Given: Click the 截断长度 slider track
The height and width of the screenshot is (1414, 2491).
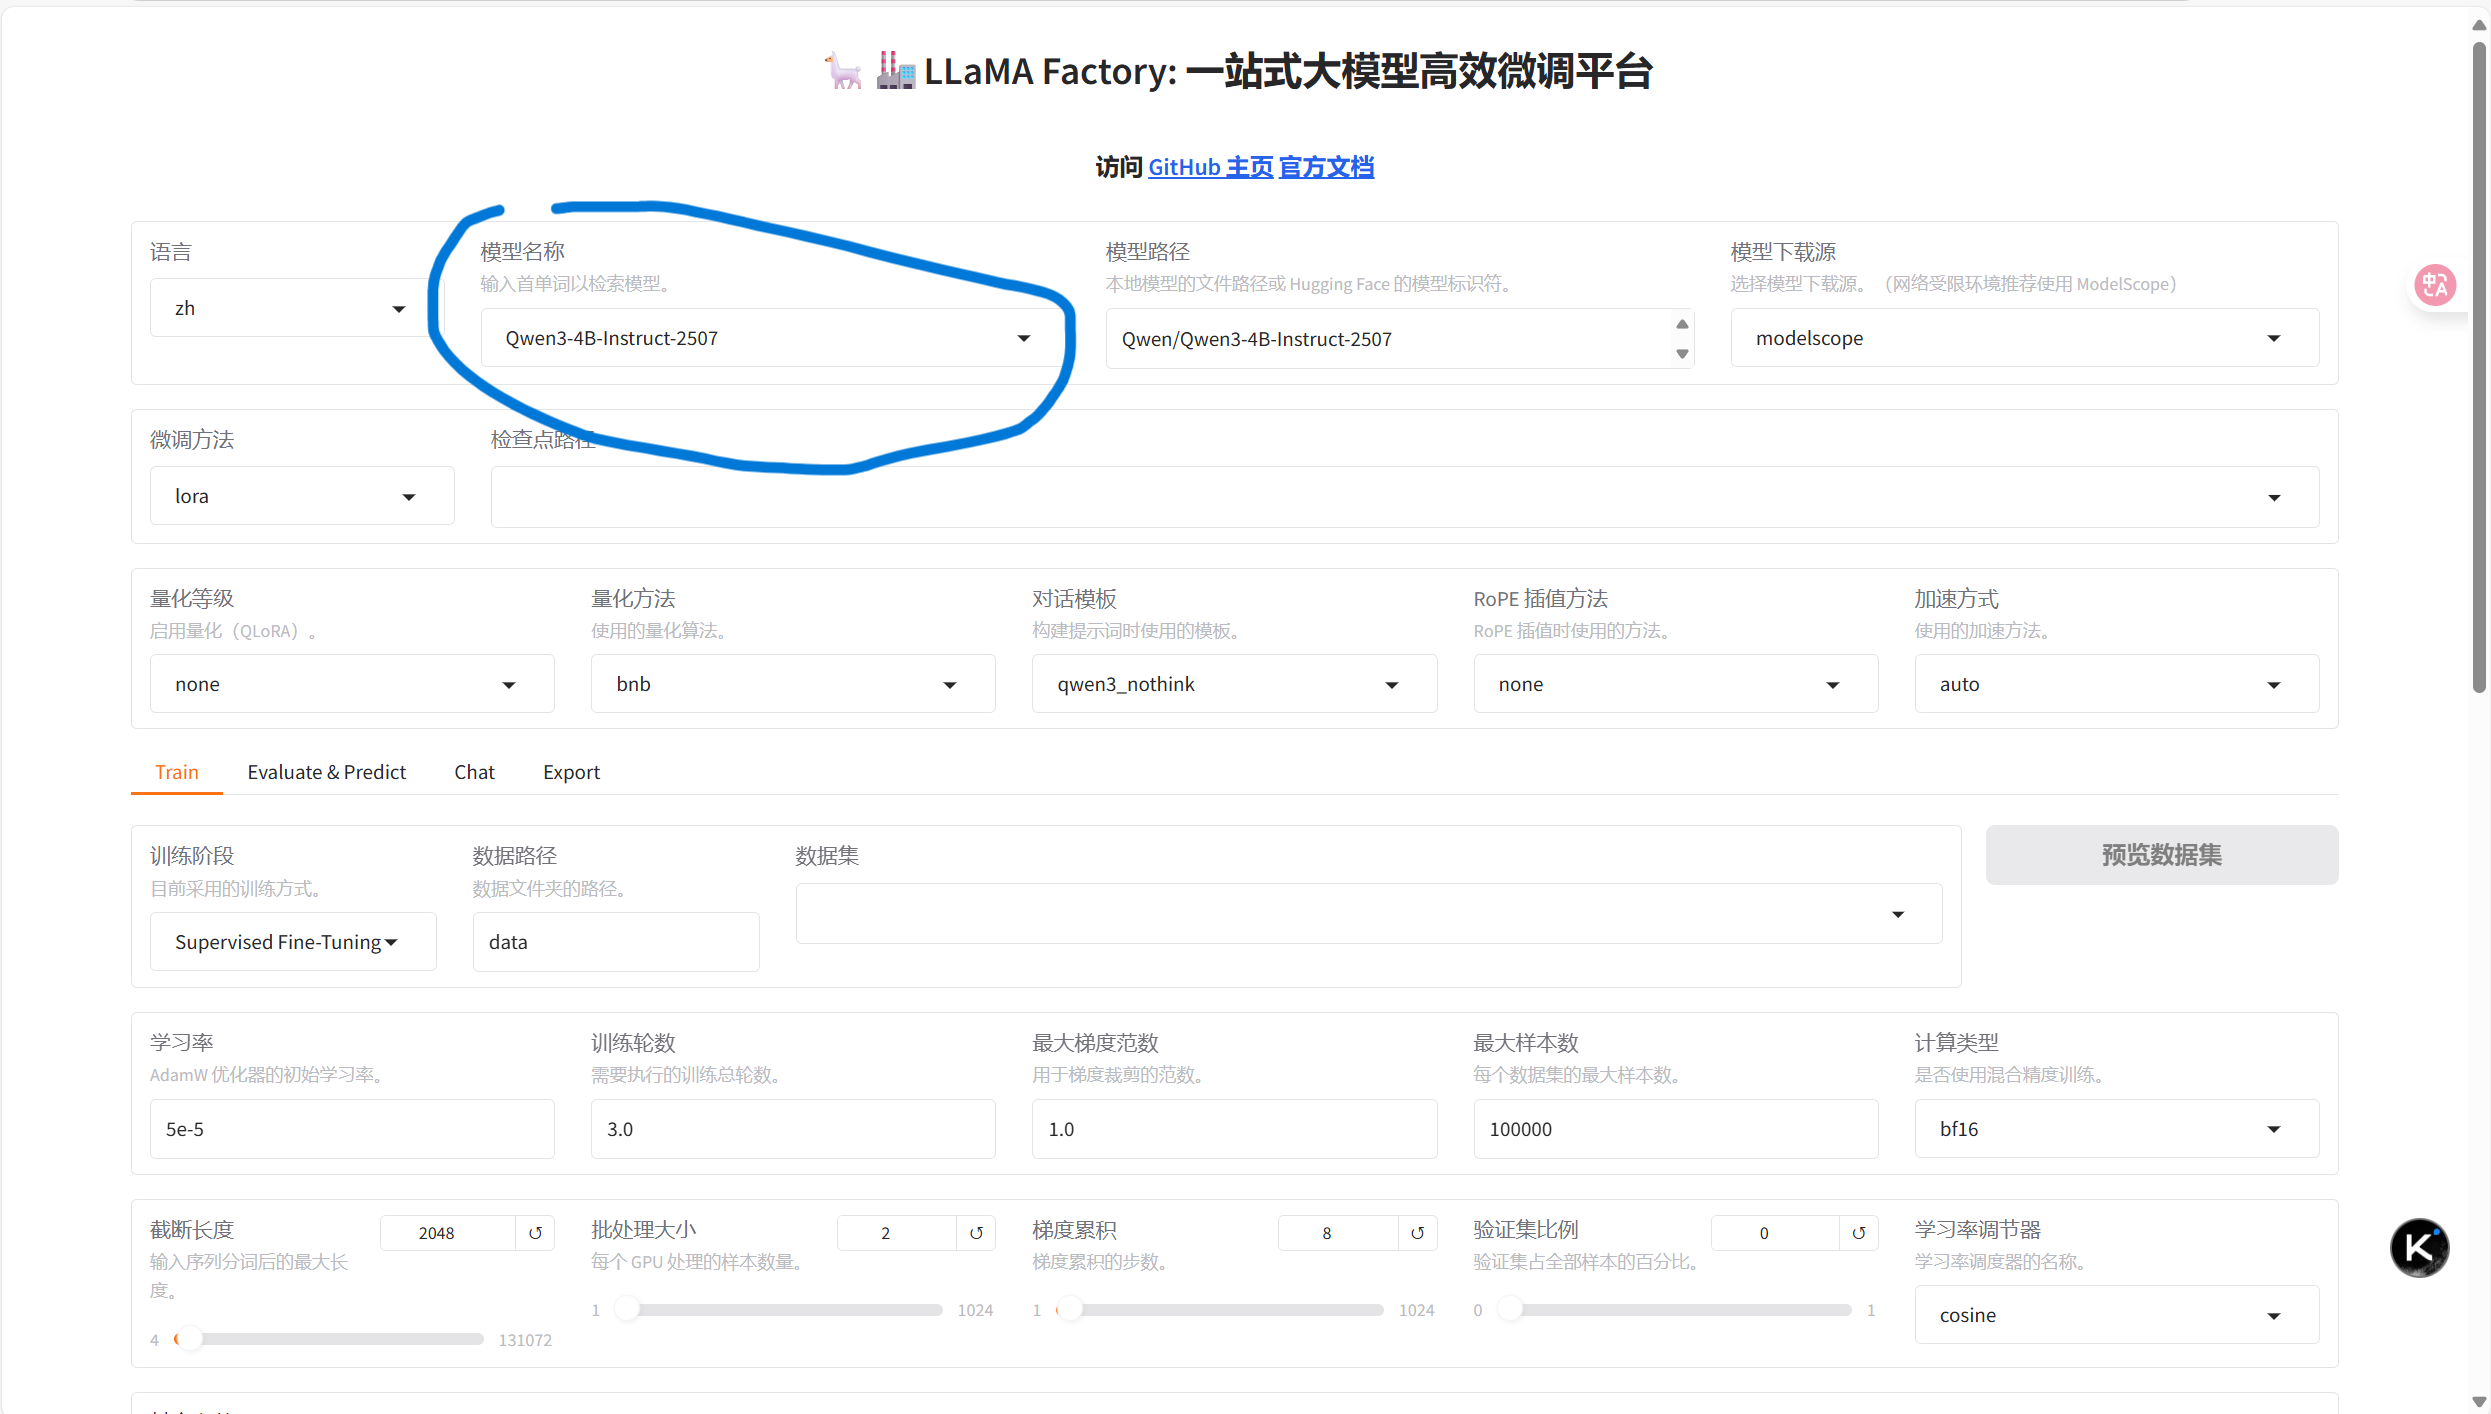Looking at the screenshot, I should [x=330, y=1339].
